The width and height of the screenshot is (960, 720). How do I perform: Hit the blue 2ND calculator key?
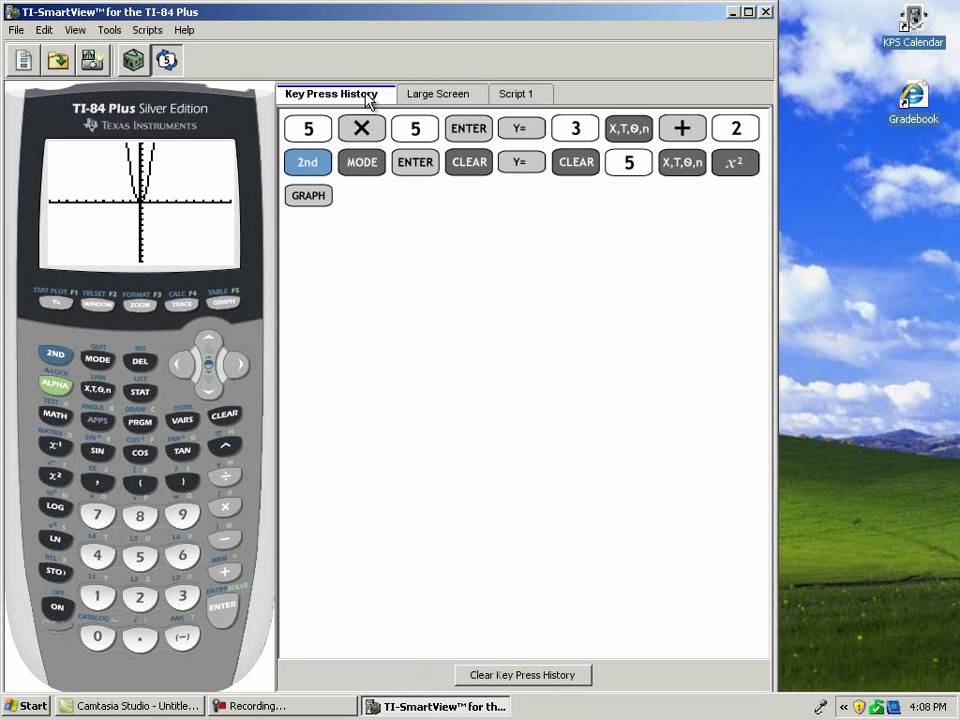pyautogui.click(x=55, y=354)
